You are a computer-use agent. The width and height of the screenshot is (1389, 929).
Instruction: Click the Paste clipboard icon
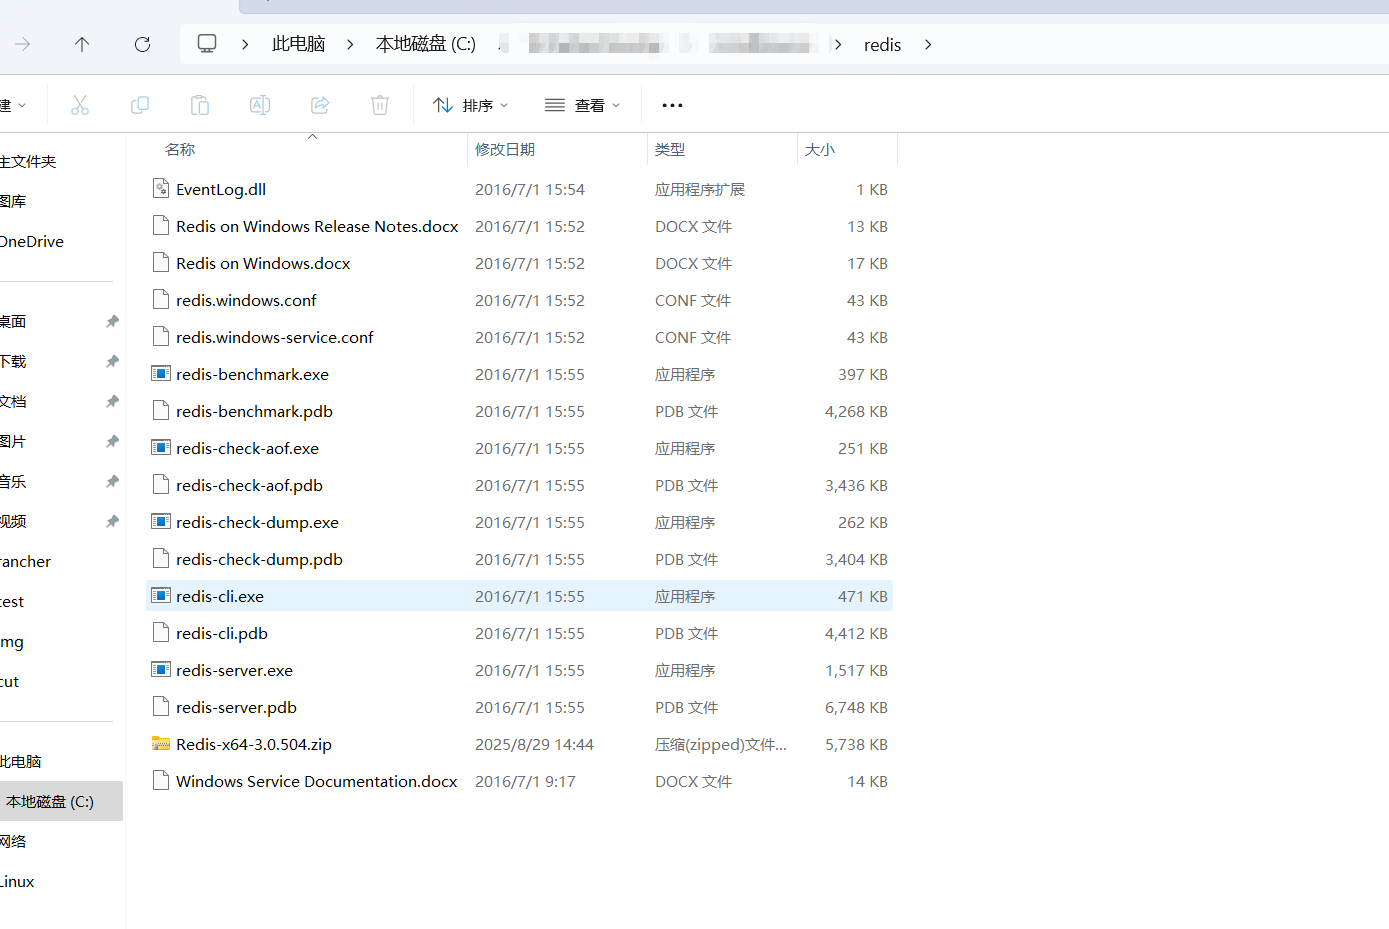(200, 105)
